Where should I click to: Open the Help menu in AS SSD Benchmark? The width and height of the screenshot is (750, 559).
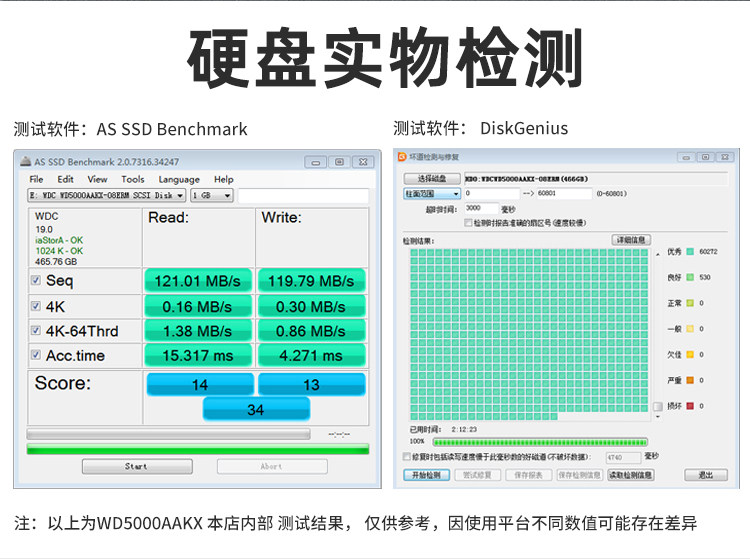223,179
